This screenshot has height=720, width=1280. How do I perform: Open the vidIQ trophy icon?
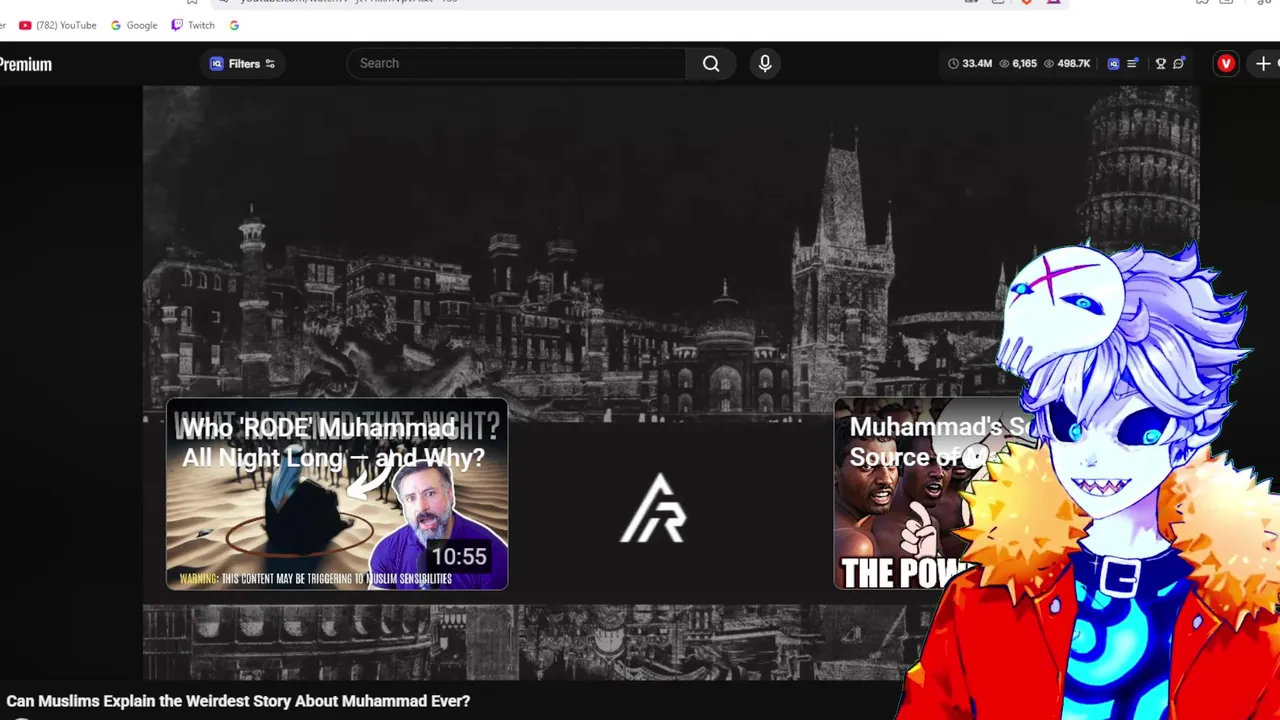pos(1160,63)
